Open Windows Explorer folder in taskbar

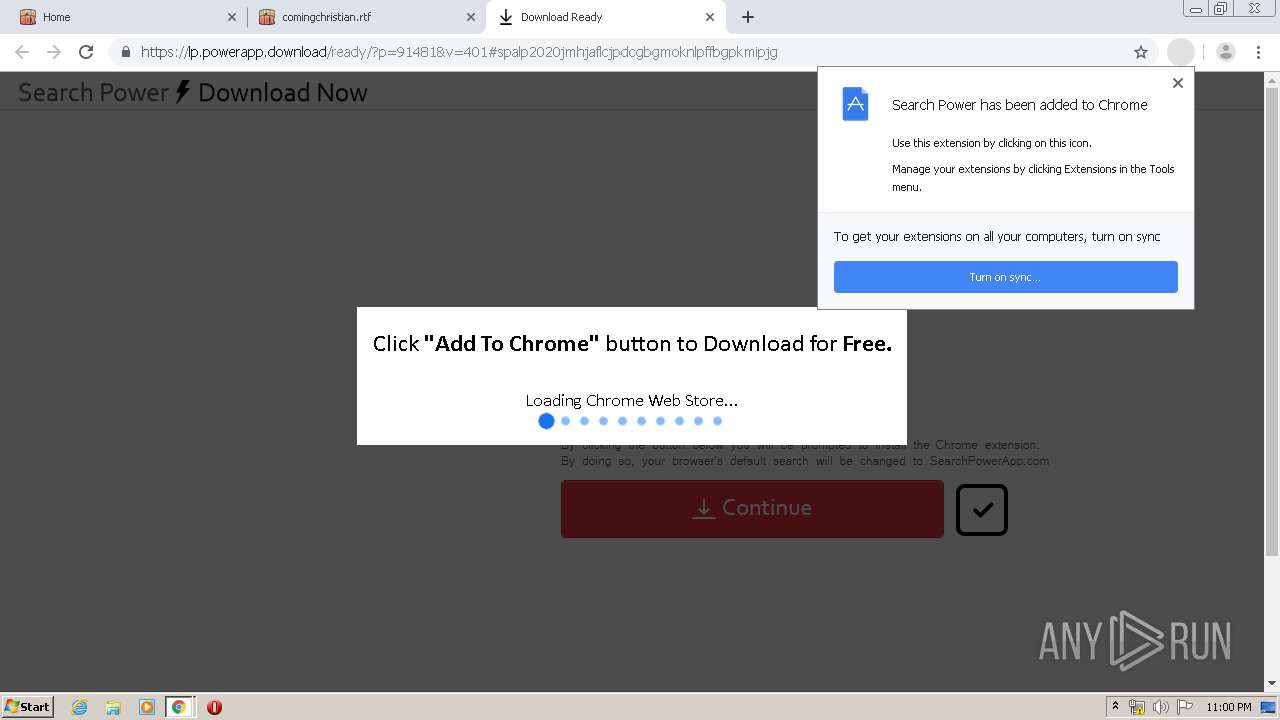pos(113,707)
